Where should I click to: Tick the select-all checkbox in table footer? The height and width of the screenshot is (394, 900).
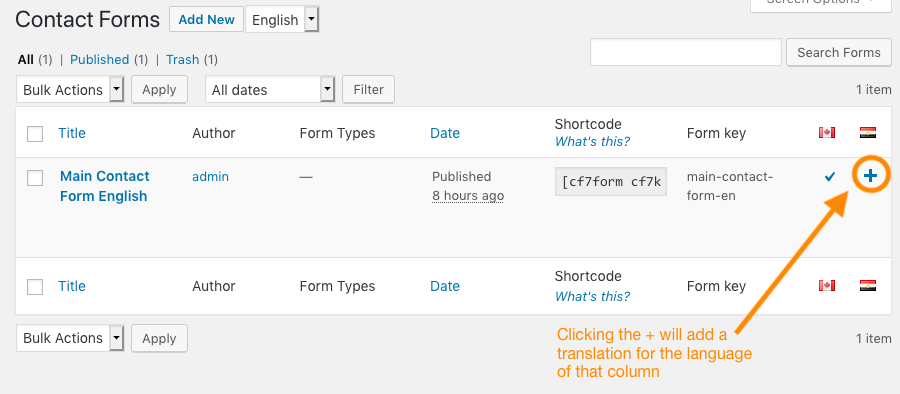coord(35,287)
